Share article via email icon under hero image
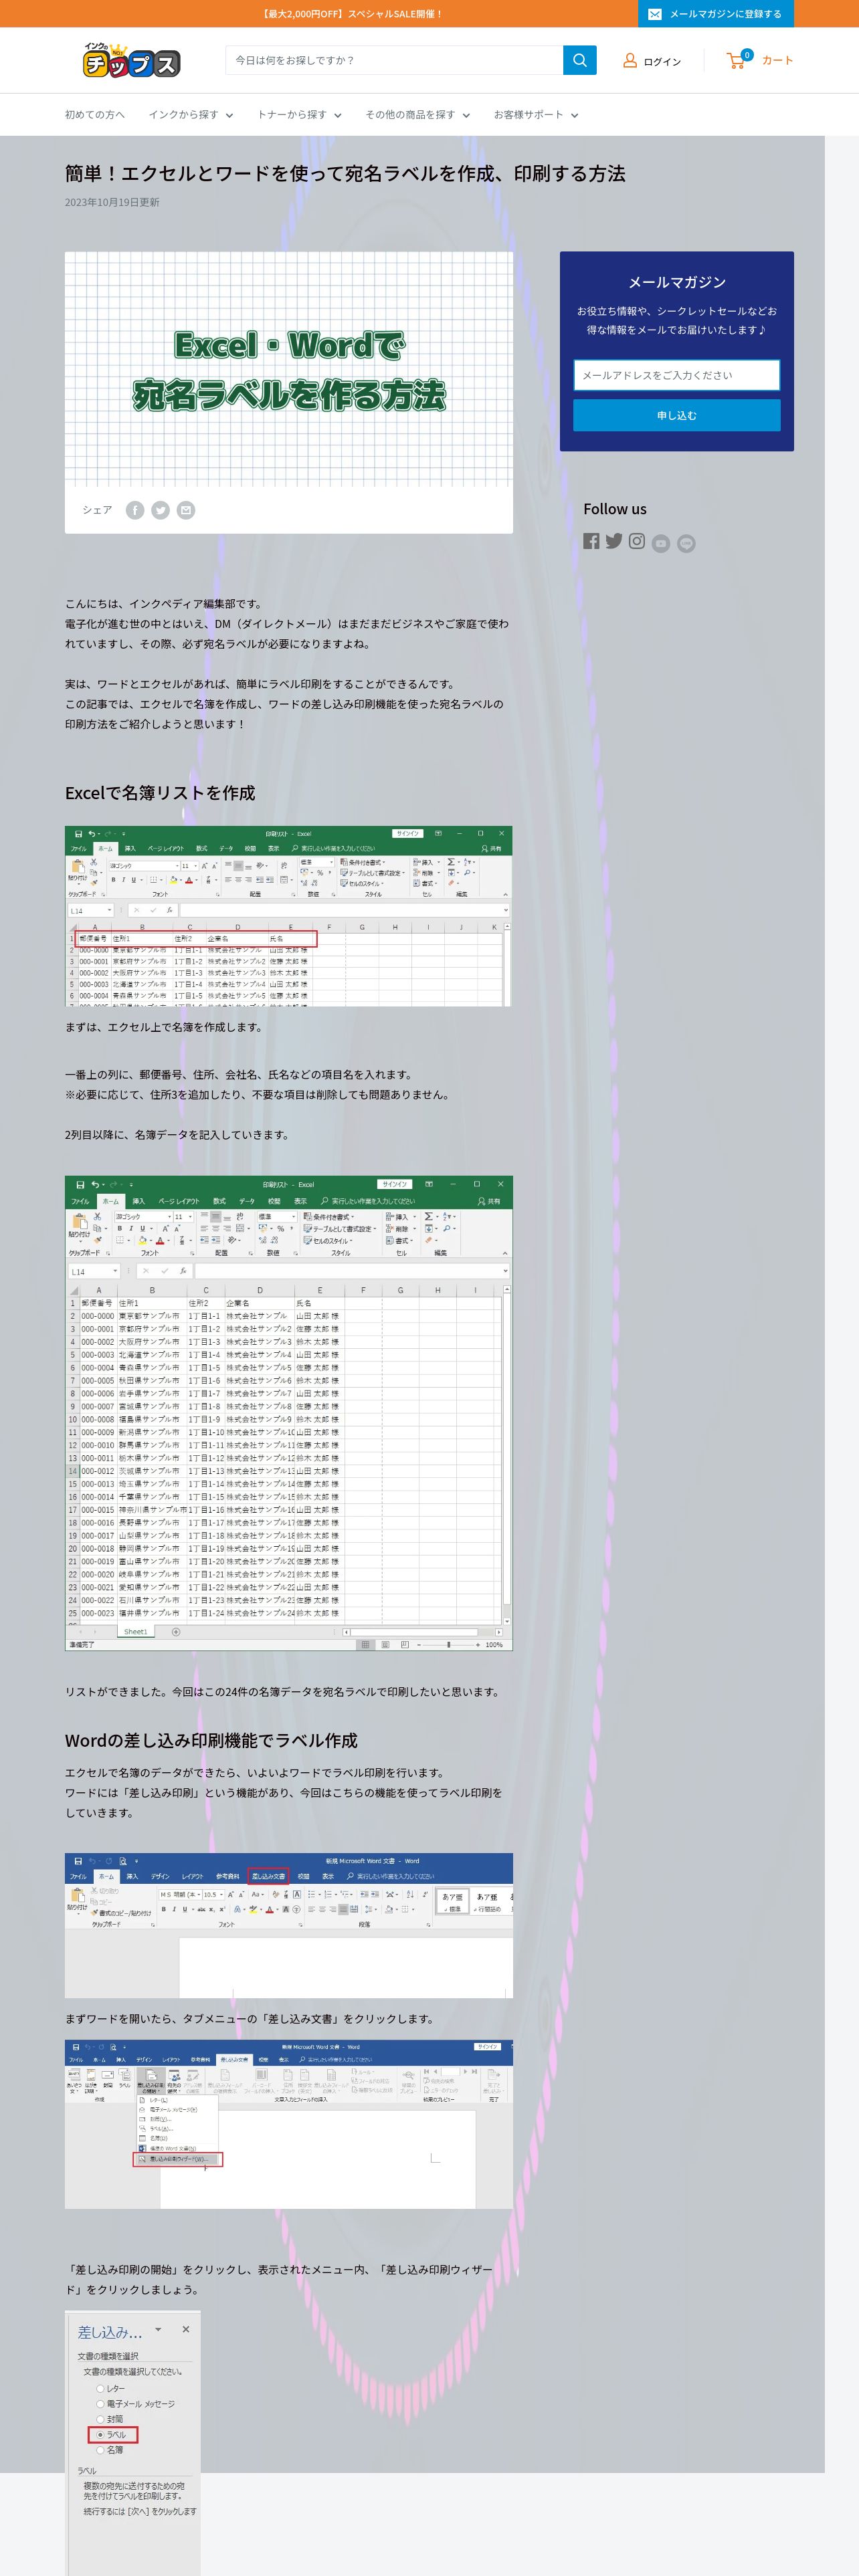Screen dimensions: 859x2576 point(186,510)
